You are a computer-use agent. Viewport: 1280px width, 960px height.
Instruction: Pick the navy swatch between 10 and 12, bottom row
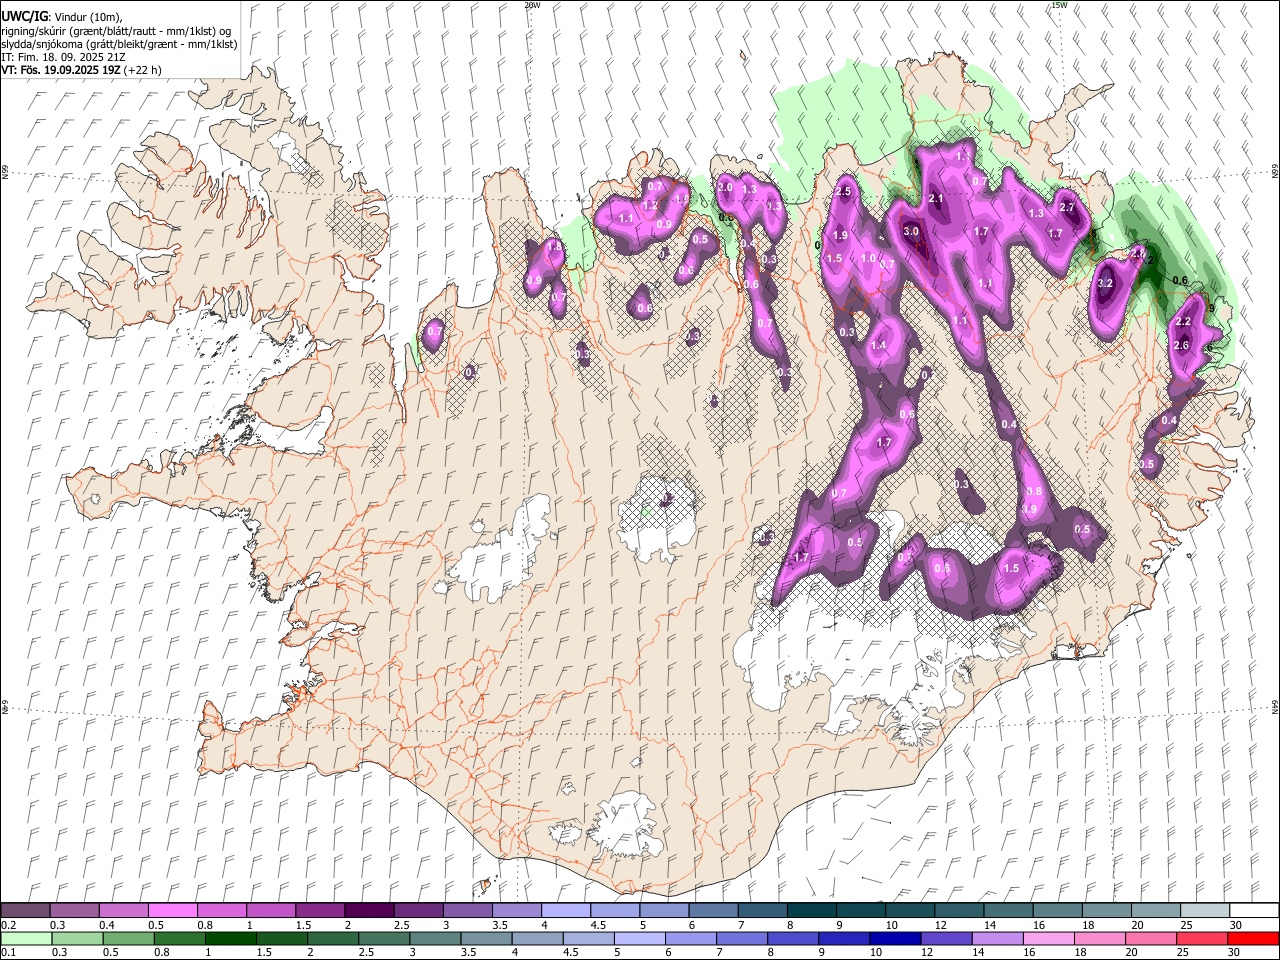pos(895,939)
